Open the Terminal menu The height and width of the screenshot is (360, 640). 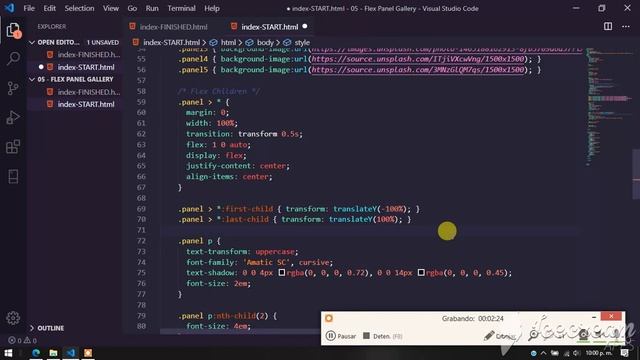pos(181,8)
